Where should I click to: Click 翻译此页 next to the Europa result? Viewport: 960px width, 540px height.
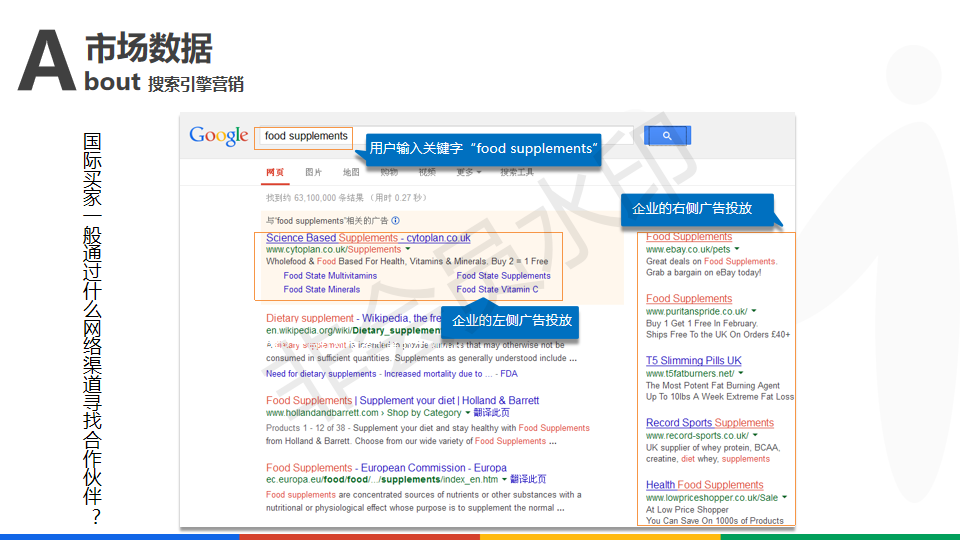point(528,480)
